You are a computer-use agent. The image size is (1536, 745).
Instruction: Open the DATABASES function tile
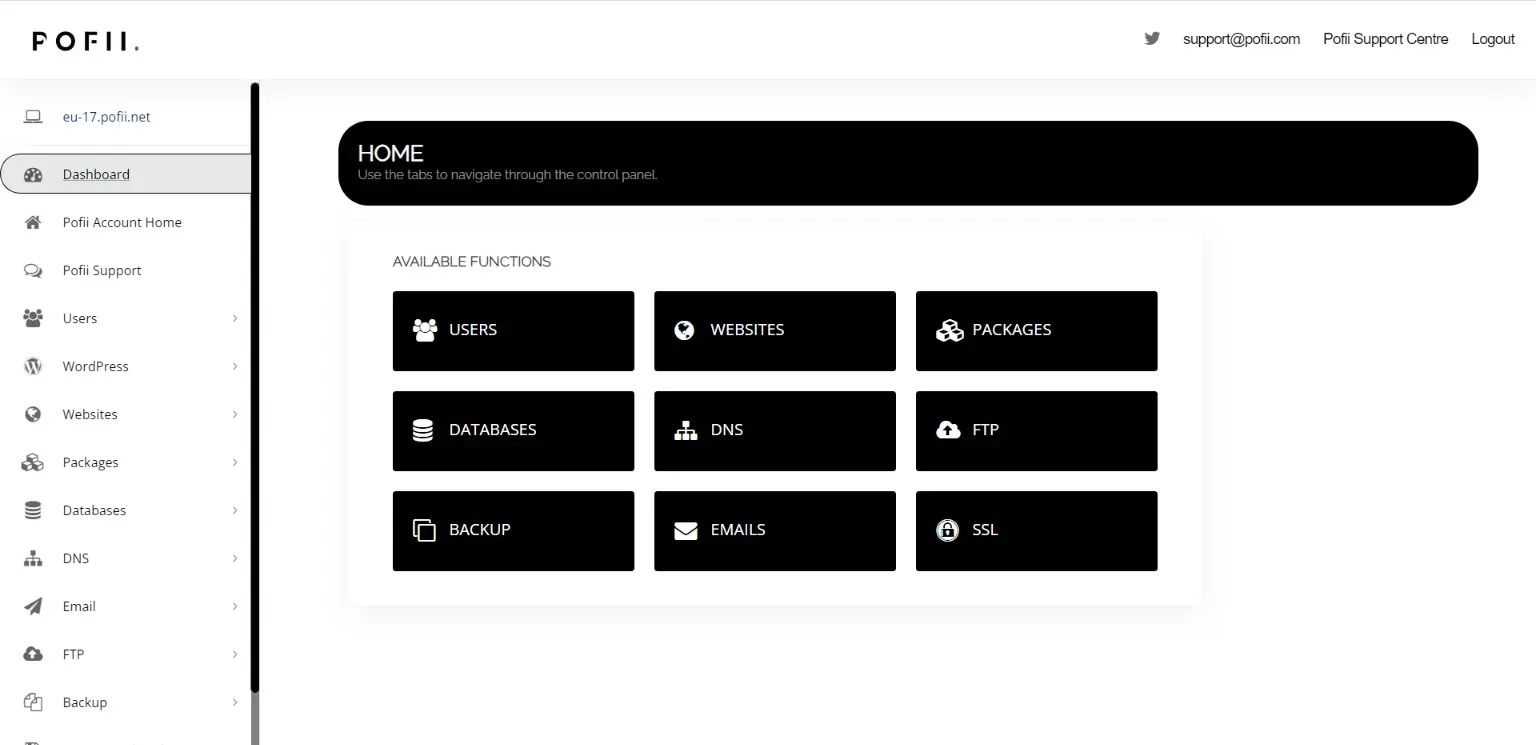(513, 431)
